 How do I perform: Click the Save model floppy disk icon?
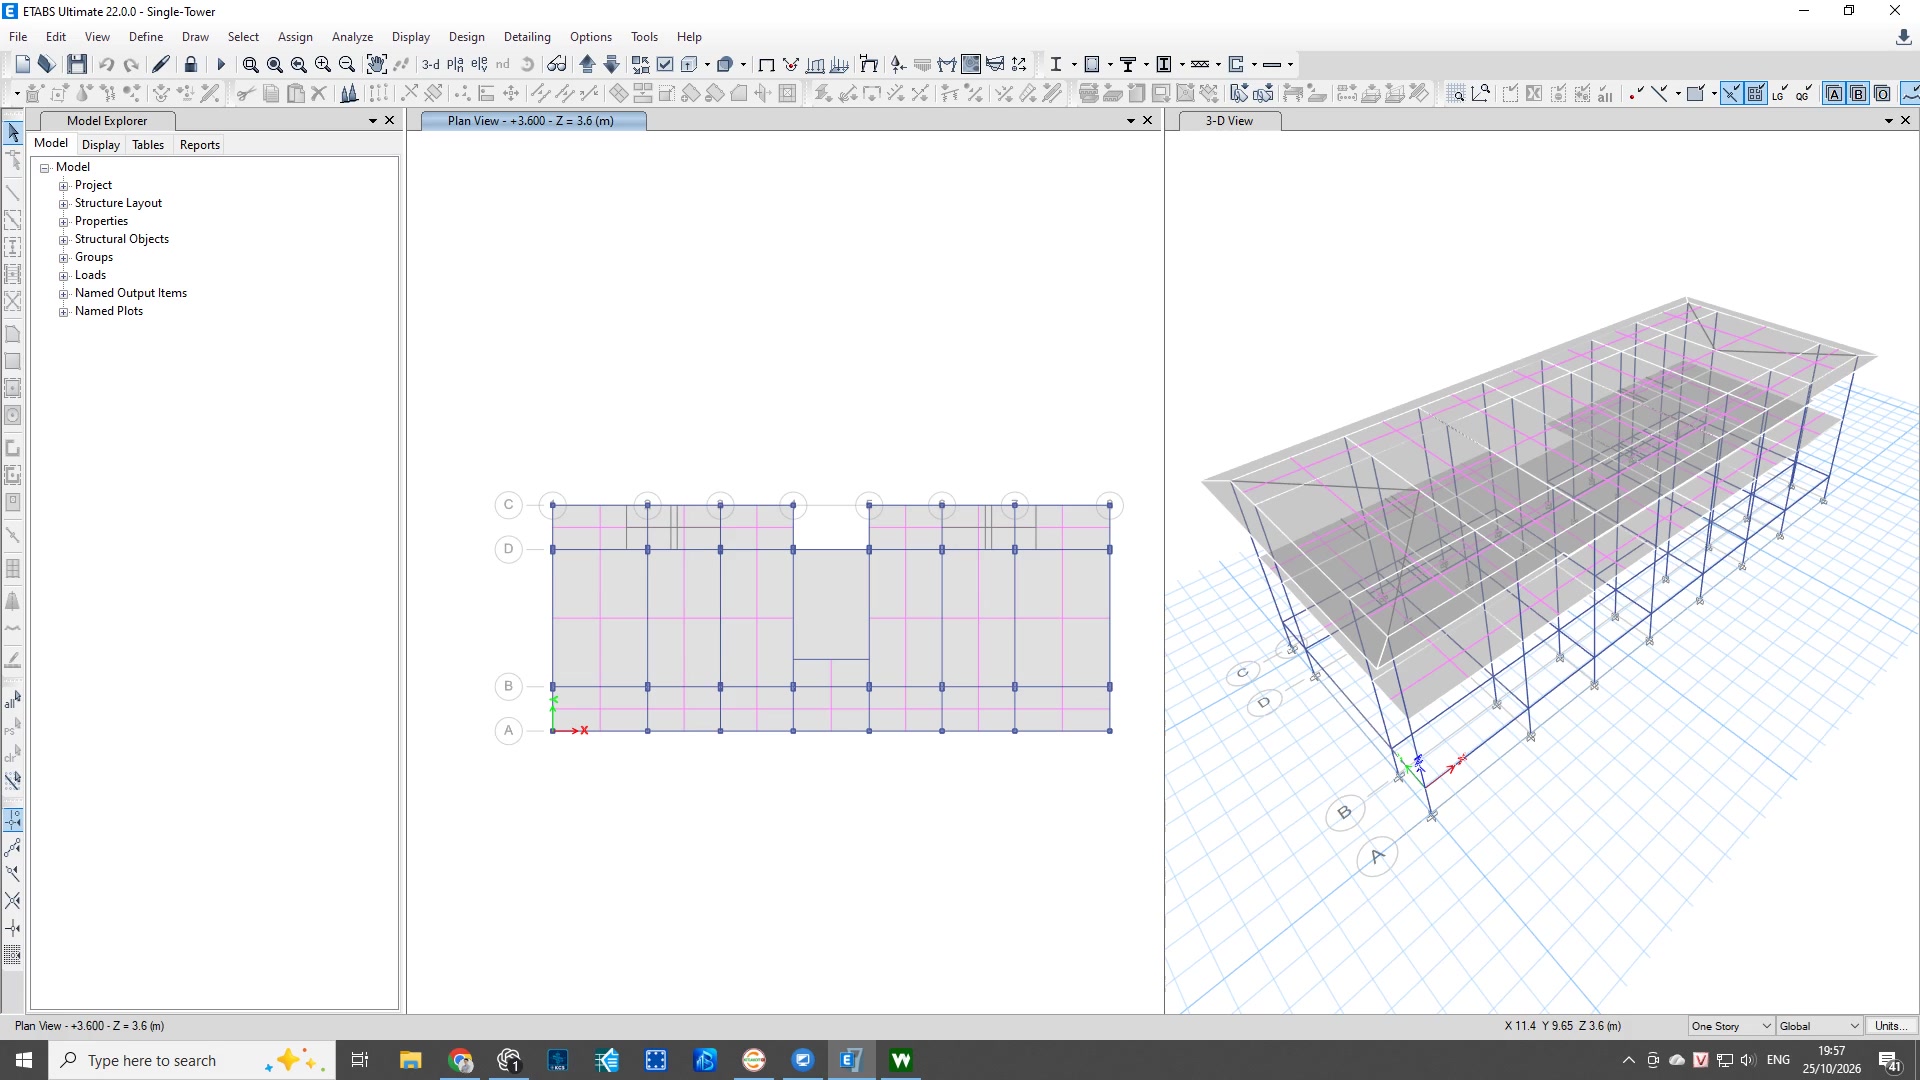77,64
